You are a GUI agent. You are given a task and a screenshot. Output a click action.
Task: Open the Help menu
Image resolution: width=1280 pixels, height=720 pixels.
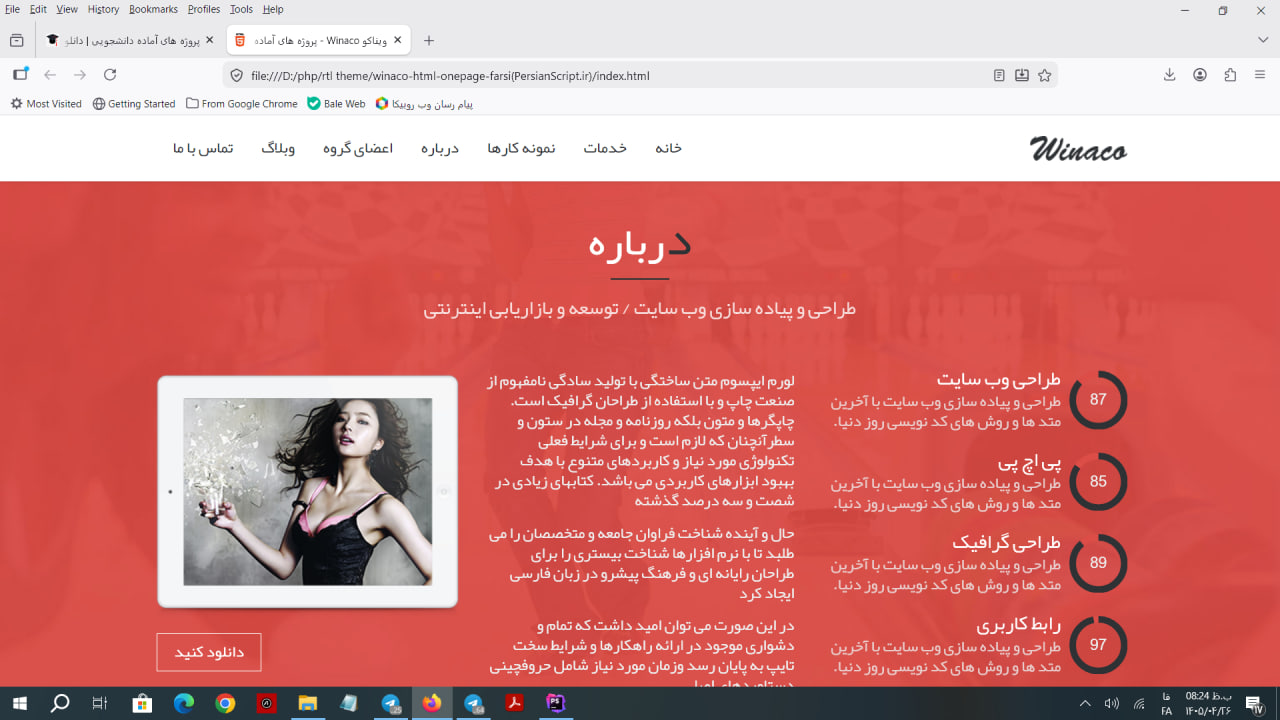(x=273, y=9)
